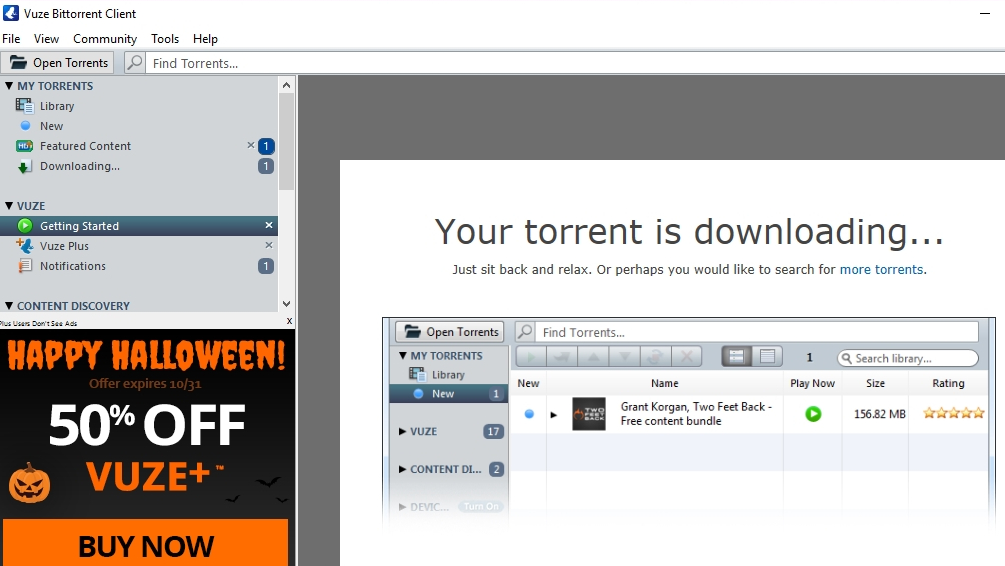Open Featured Content in sidebar
The width and height of the screenshot is (1005, 566).
coord(85,146)
